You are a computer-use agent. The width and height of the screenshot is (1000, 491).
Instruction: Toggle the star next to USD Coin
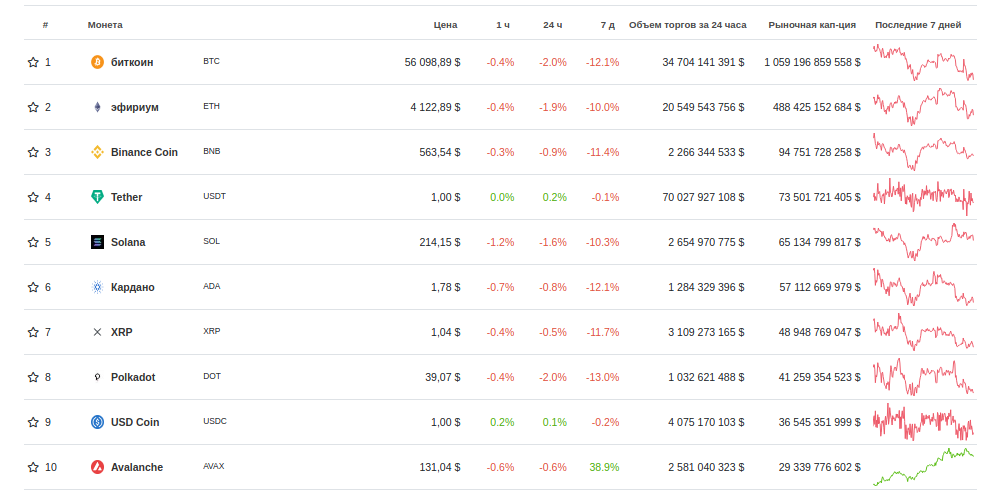click(x=33, y=422)
